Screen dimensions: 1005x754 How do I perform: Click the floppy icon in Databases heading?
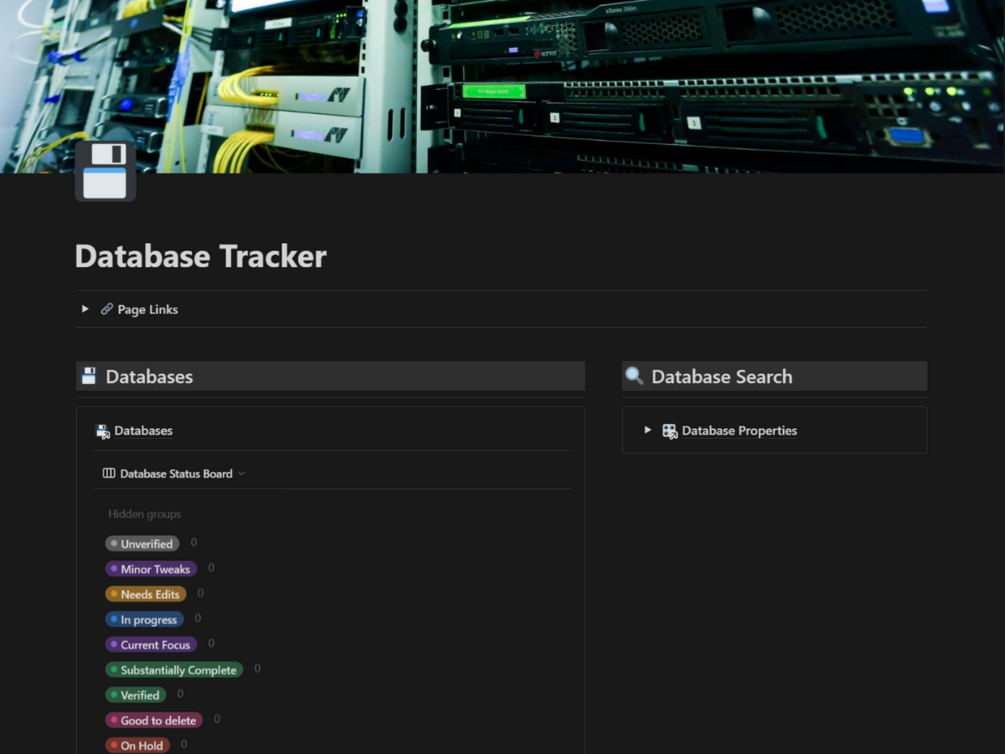coord(89,376)
